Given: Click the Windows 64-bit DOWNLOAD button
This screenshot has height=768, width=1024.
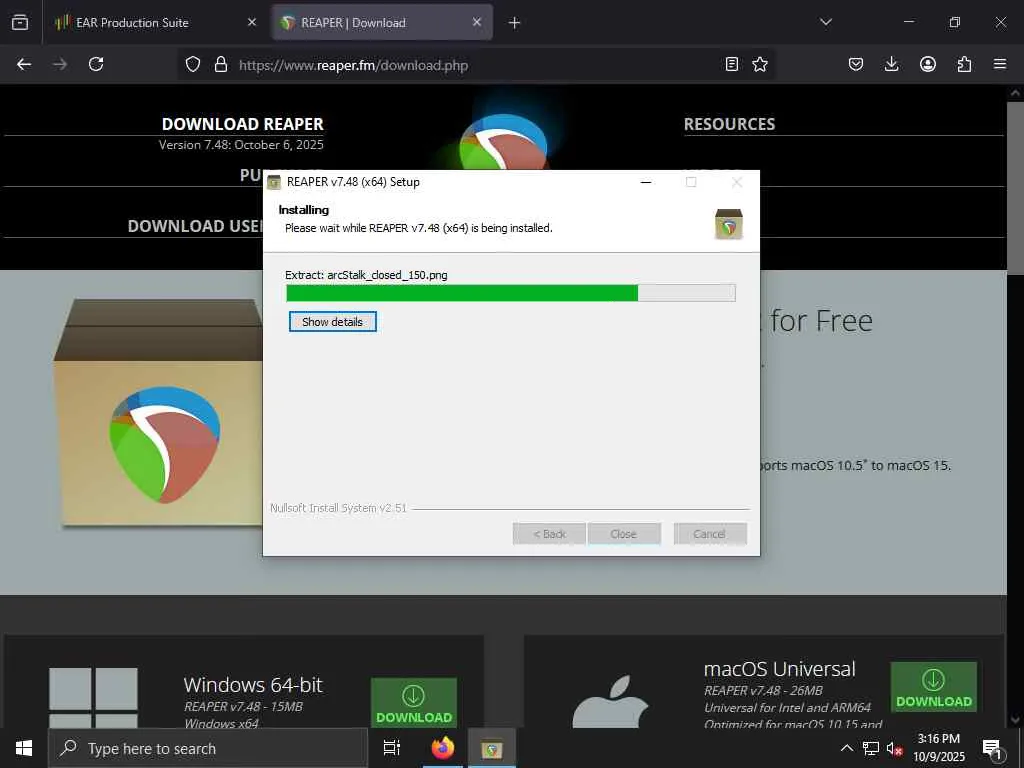Looking at the screenshot, I should coord(414,703).
